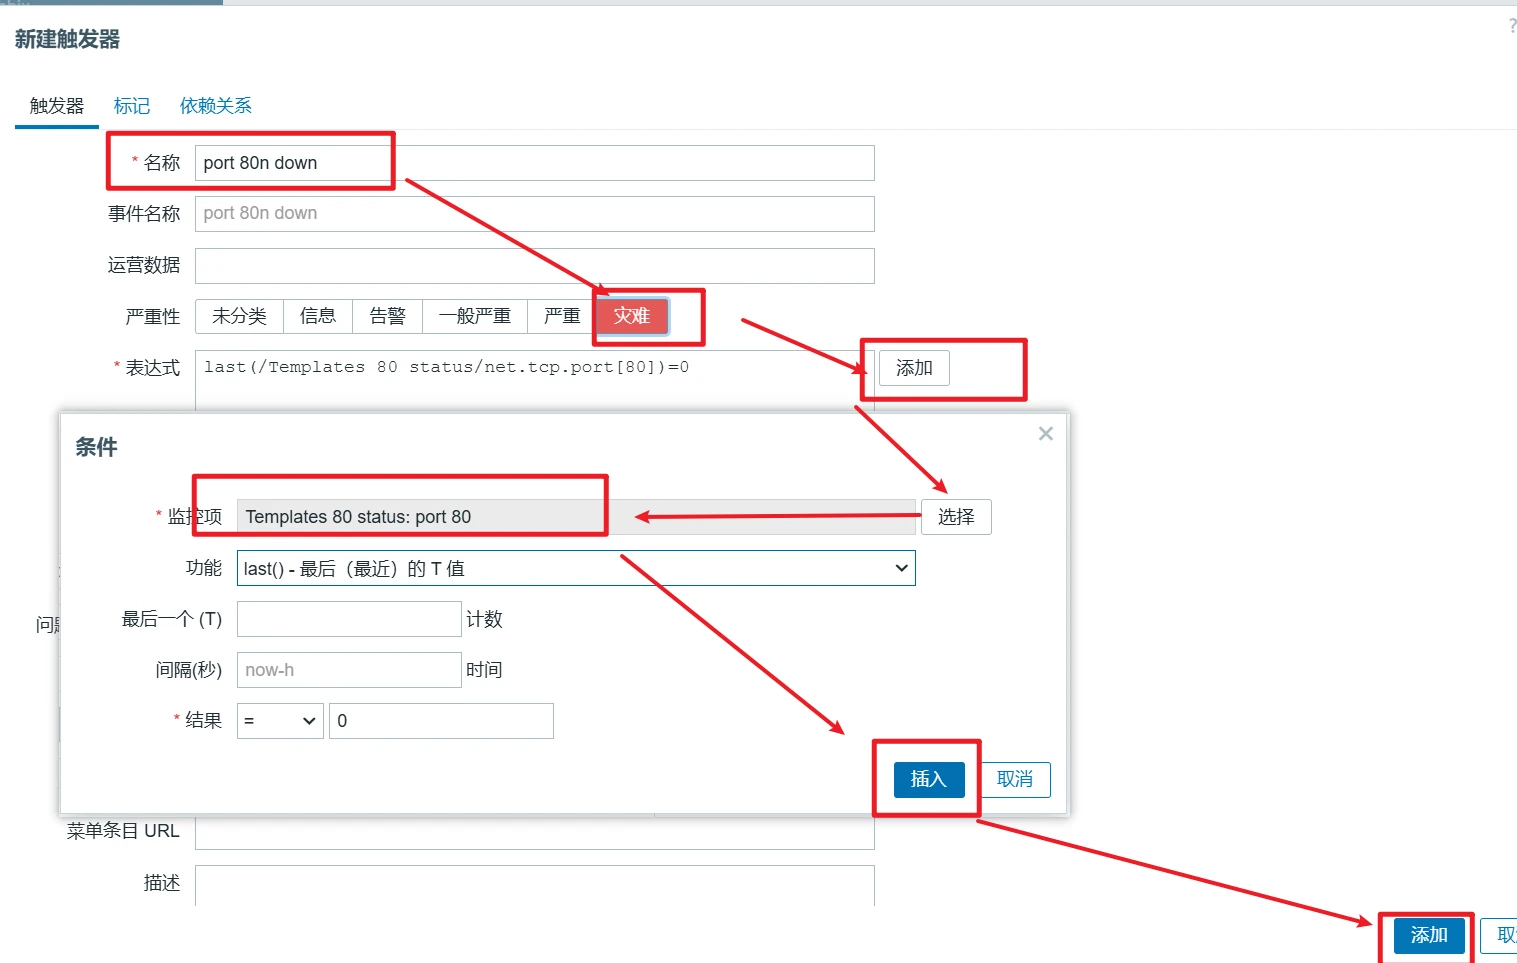Select 灾难 severity button
Image resolution: width=1517 pixels, height=963 pixels.
coord(631,316)
